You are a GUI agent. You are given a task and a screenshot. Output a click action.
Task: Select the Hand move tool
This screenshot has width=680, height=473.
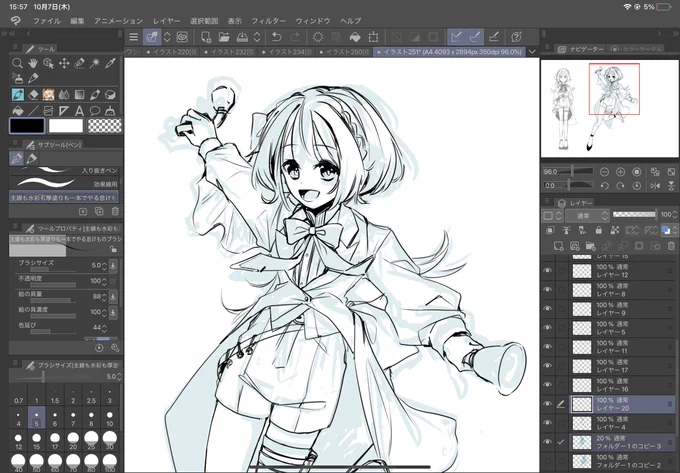click(x=33, y=63)
